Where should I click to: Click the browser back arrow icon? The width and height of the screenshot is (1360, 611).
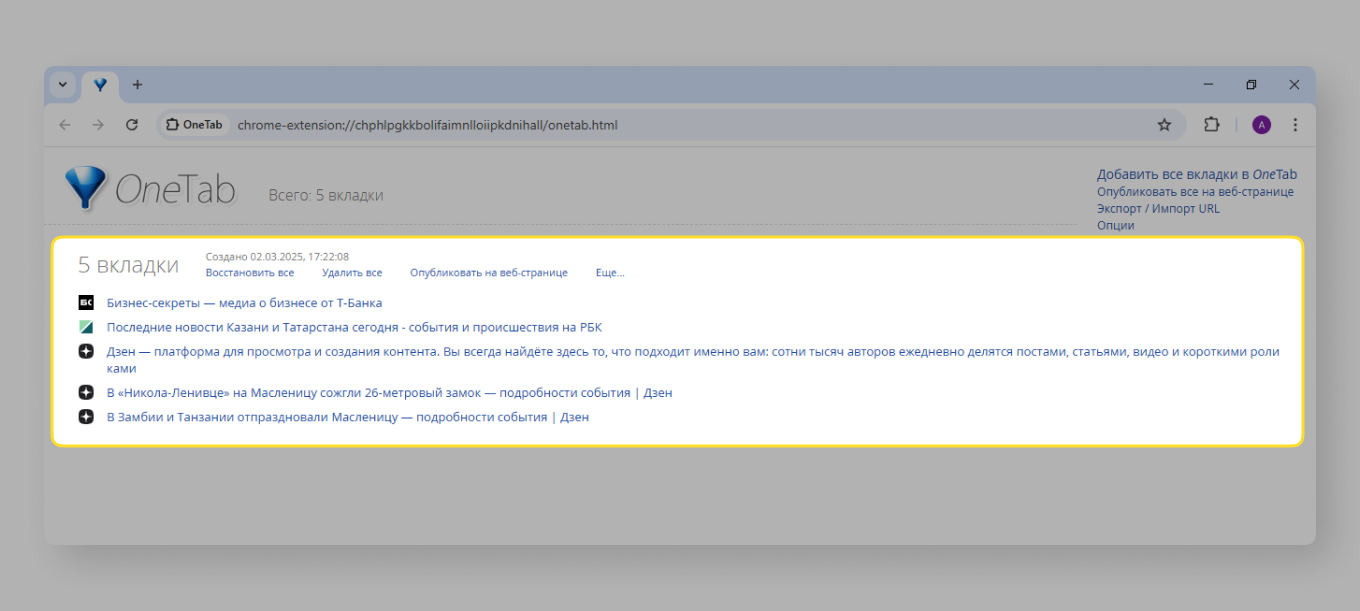tap(65, 125)
